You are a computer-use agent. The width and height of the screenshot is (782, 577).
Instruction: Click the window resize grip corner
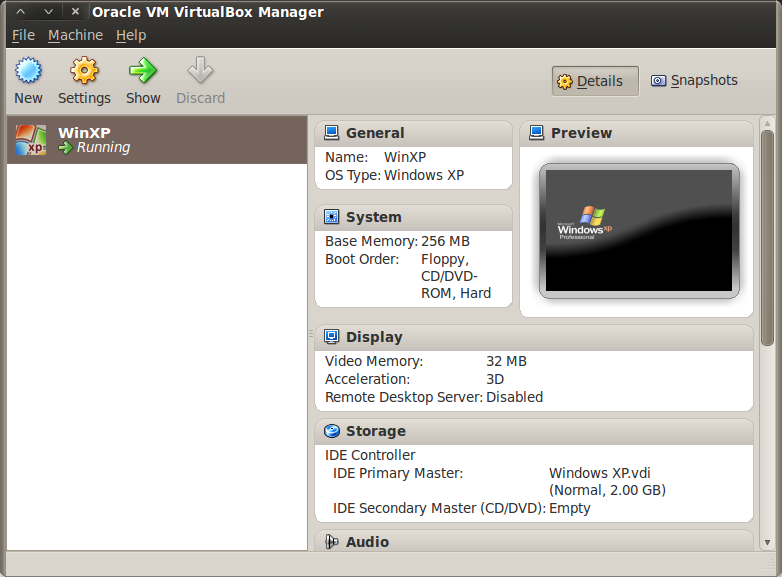[x=768, y=564]
